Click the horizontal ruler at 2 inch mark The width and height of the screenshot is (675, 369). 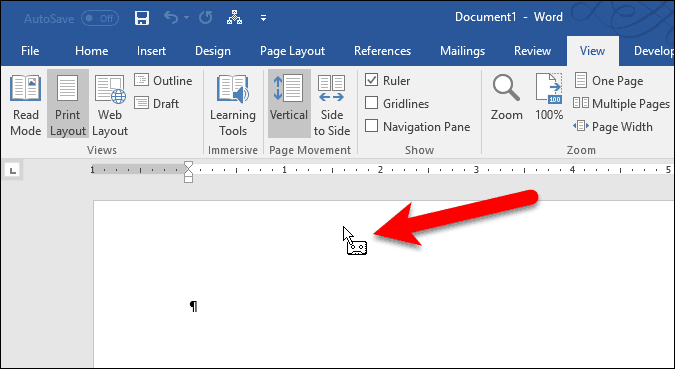click(x=380, y=170)
